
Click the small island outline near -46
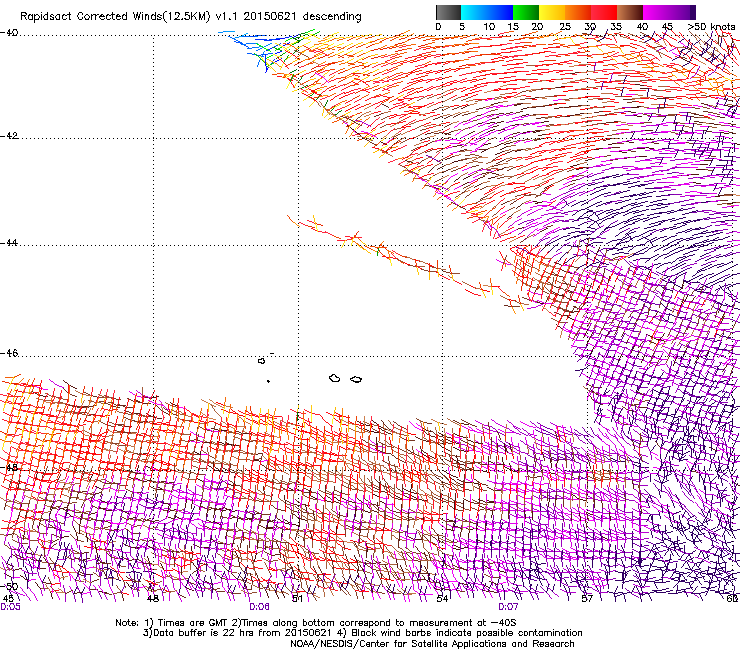261,361
